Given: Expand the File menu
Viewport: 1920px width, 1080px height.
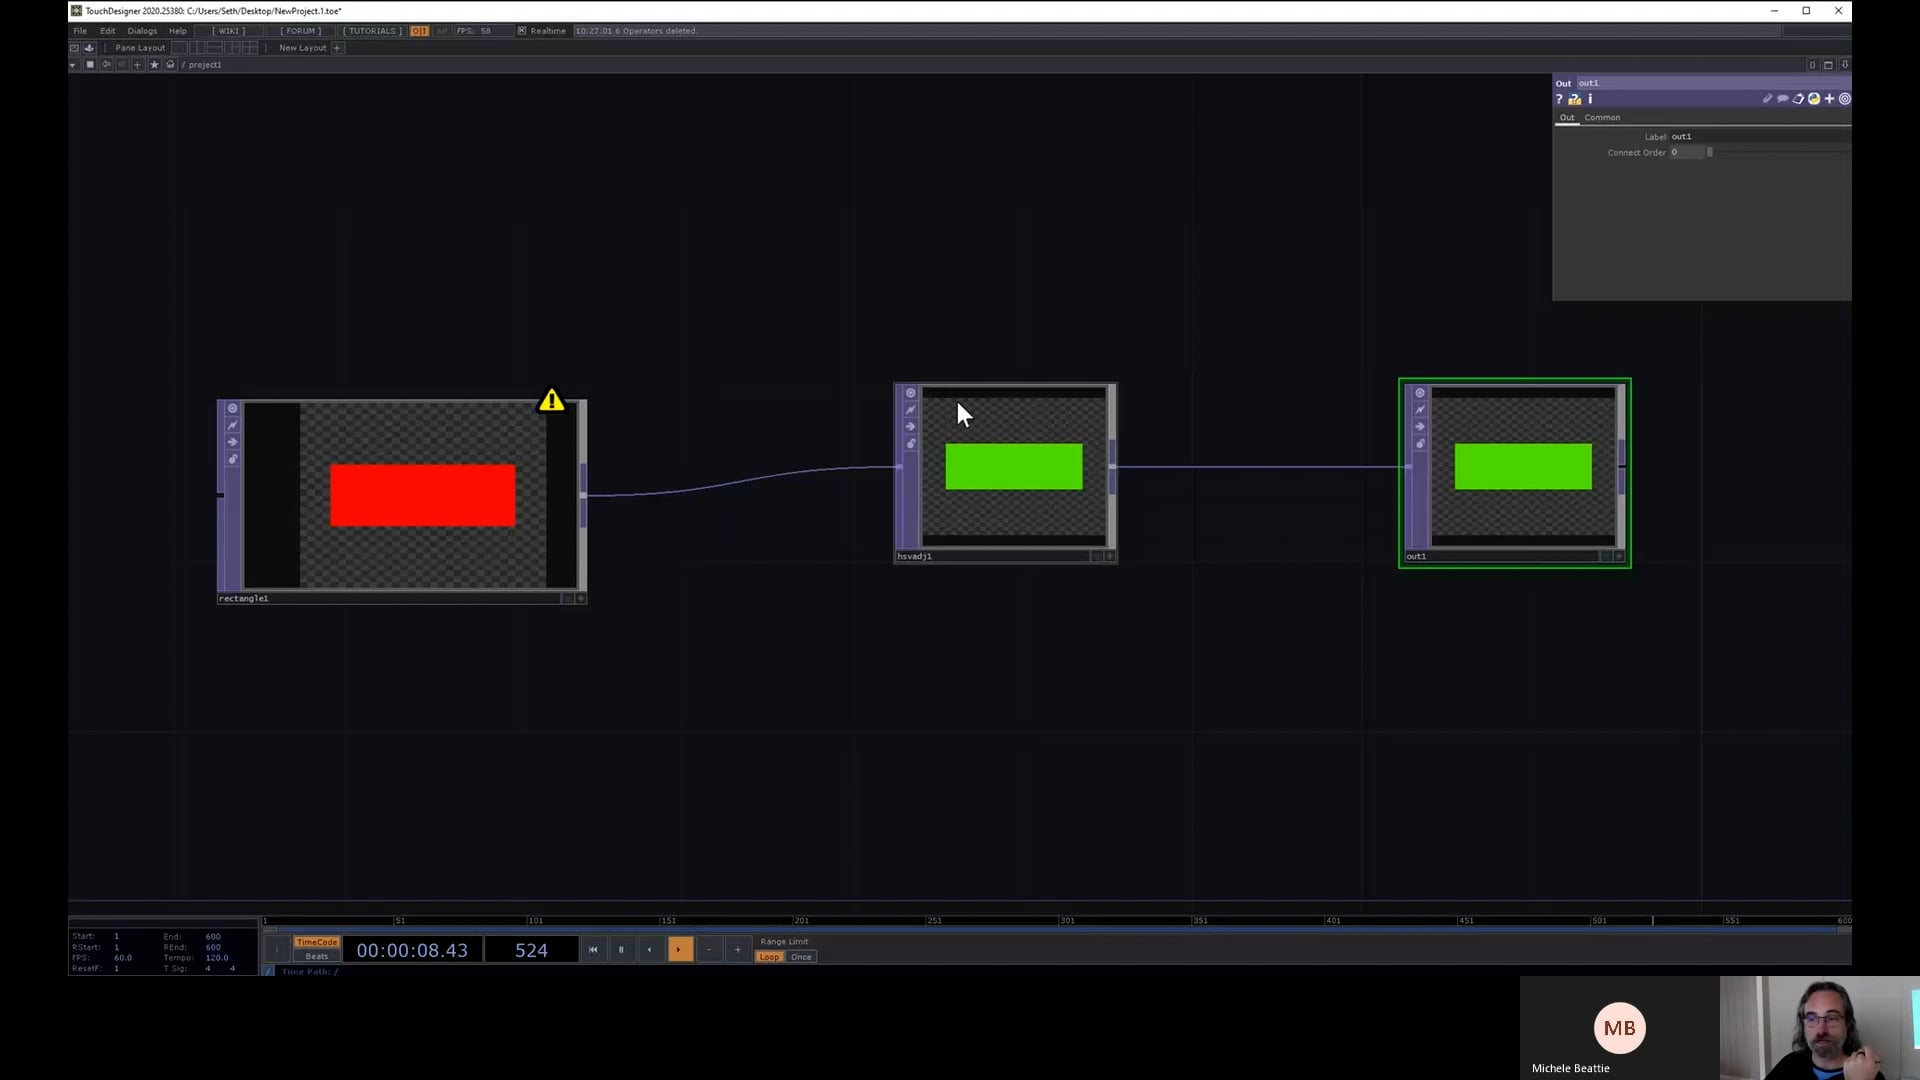Looking at the screenshot, I should 80,31.
